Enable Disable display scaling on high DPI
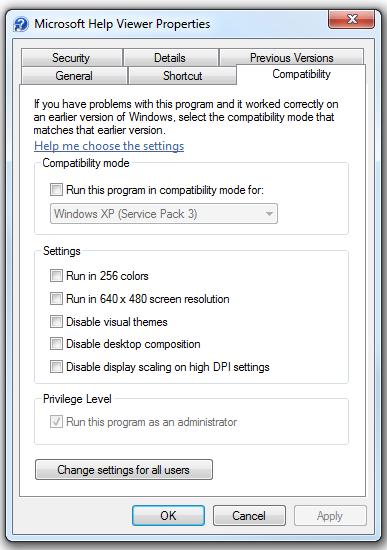The height and width of the screenshot is (550, 387). tap(56, 367)
